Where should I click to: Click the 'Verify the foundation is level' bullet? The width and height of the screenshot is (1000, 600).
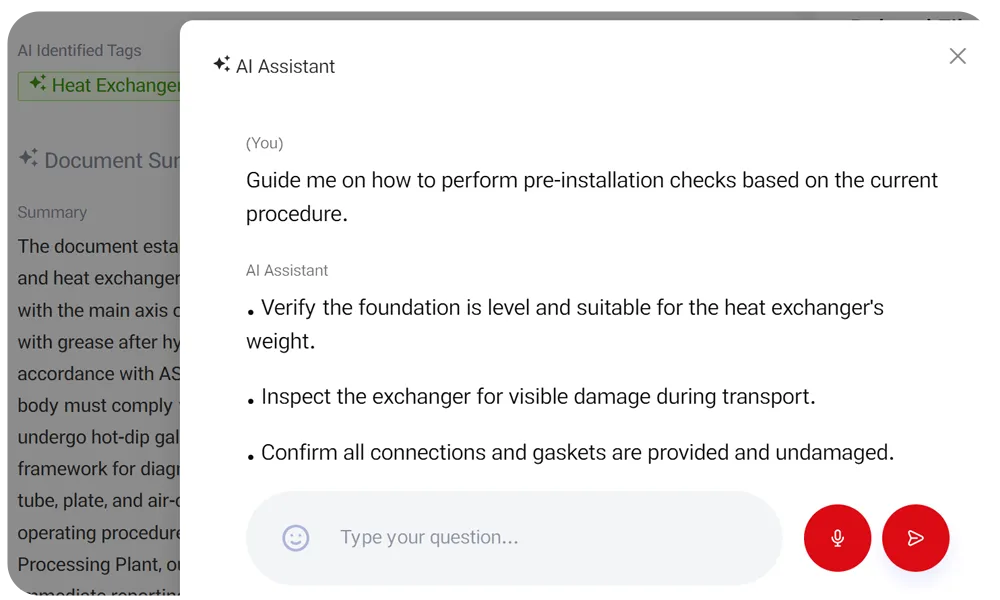click(565, 323)
